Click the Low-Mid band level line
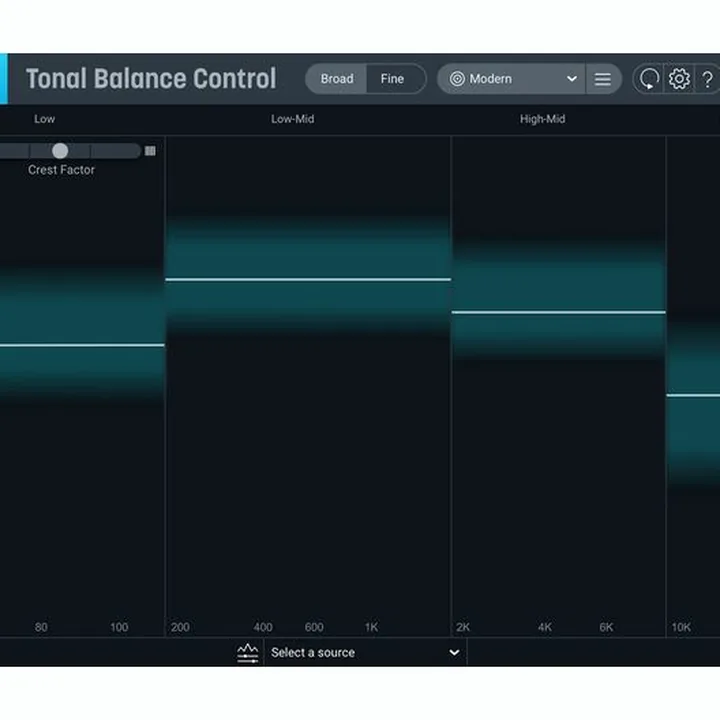The height and width of the screenshot is (720, 720). 308,279
